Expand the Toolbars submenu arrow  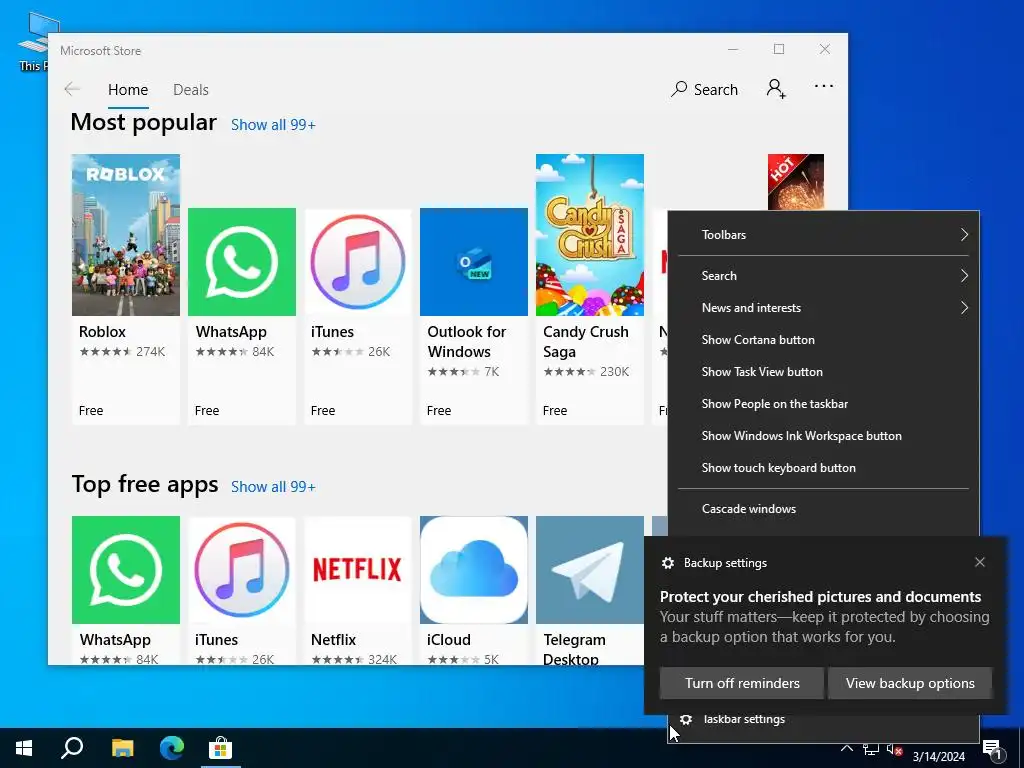click(x=964, y=234)
